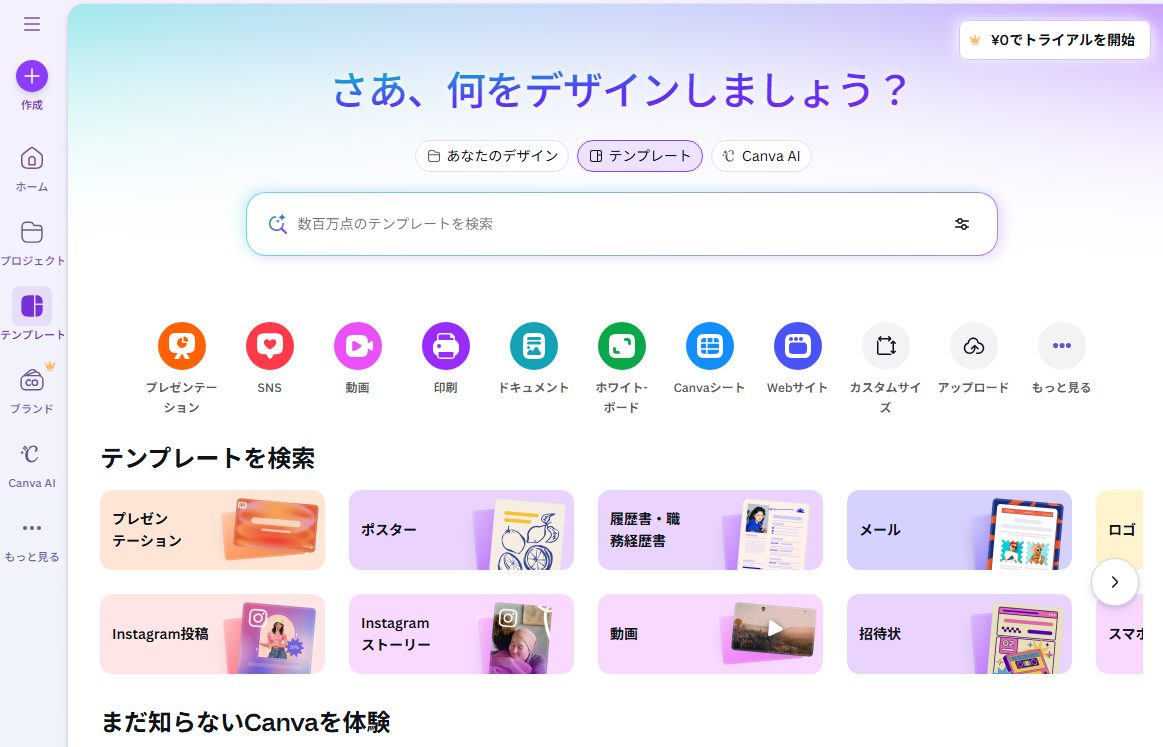1163x747 pixels.
Task: Click ¥0でトライアルを開始 button
Action: (x=1055, y=40)
